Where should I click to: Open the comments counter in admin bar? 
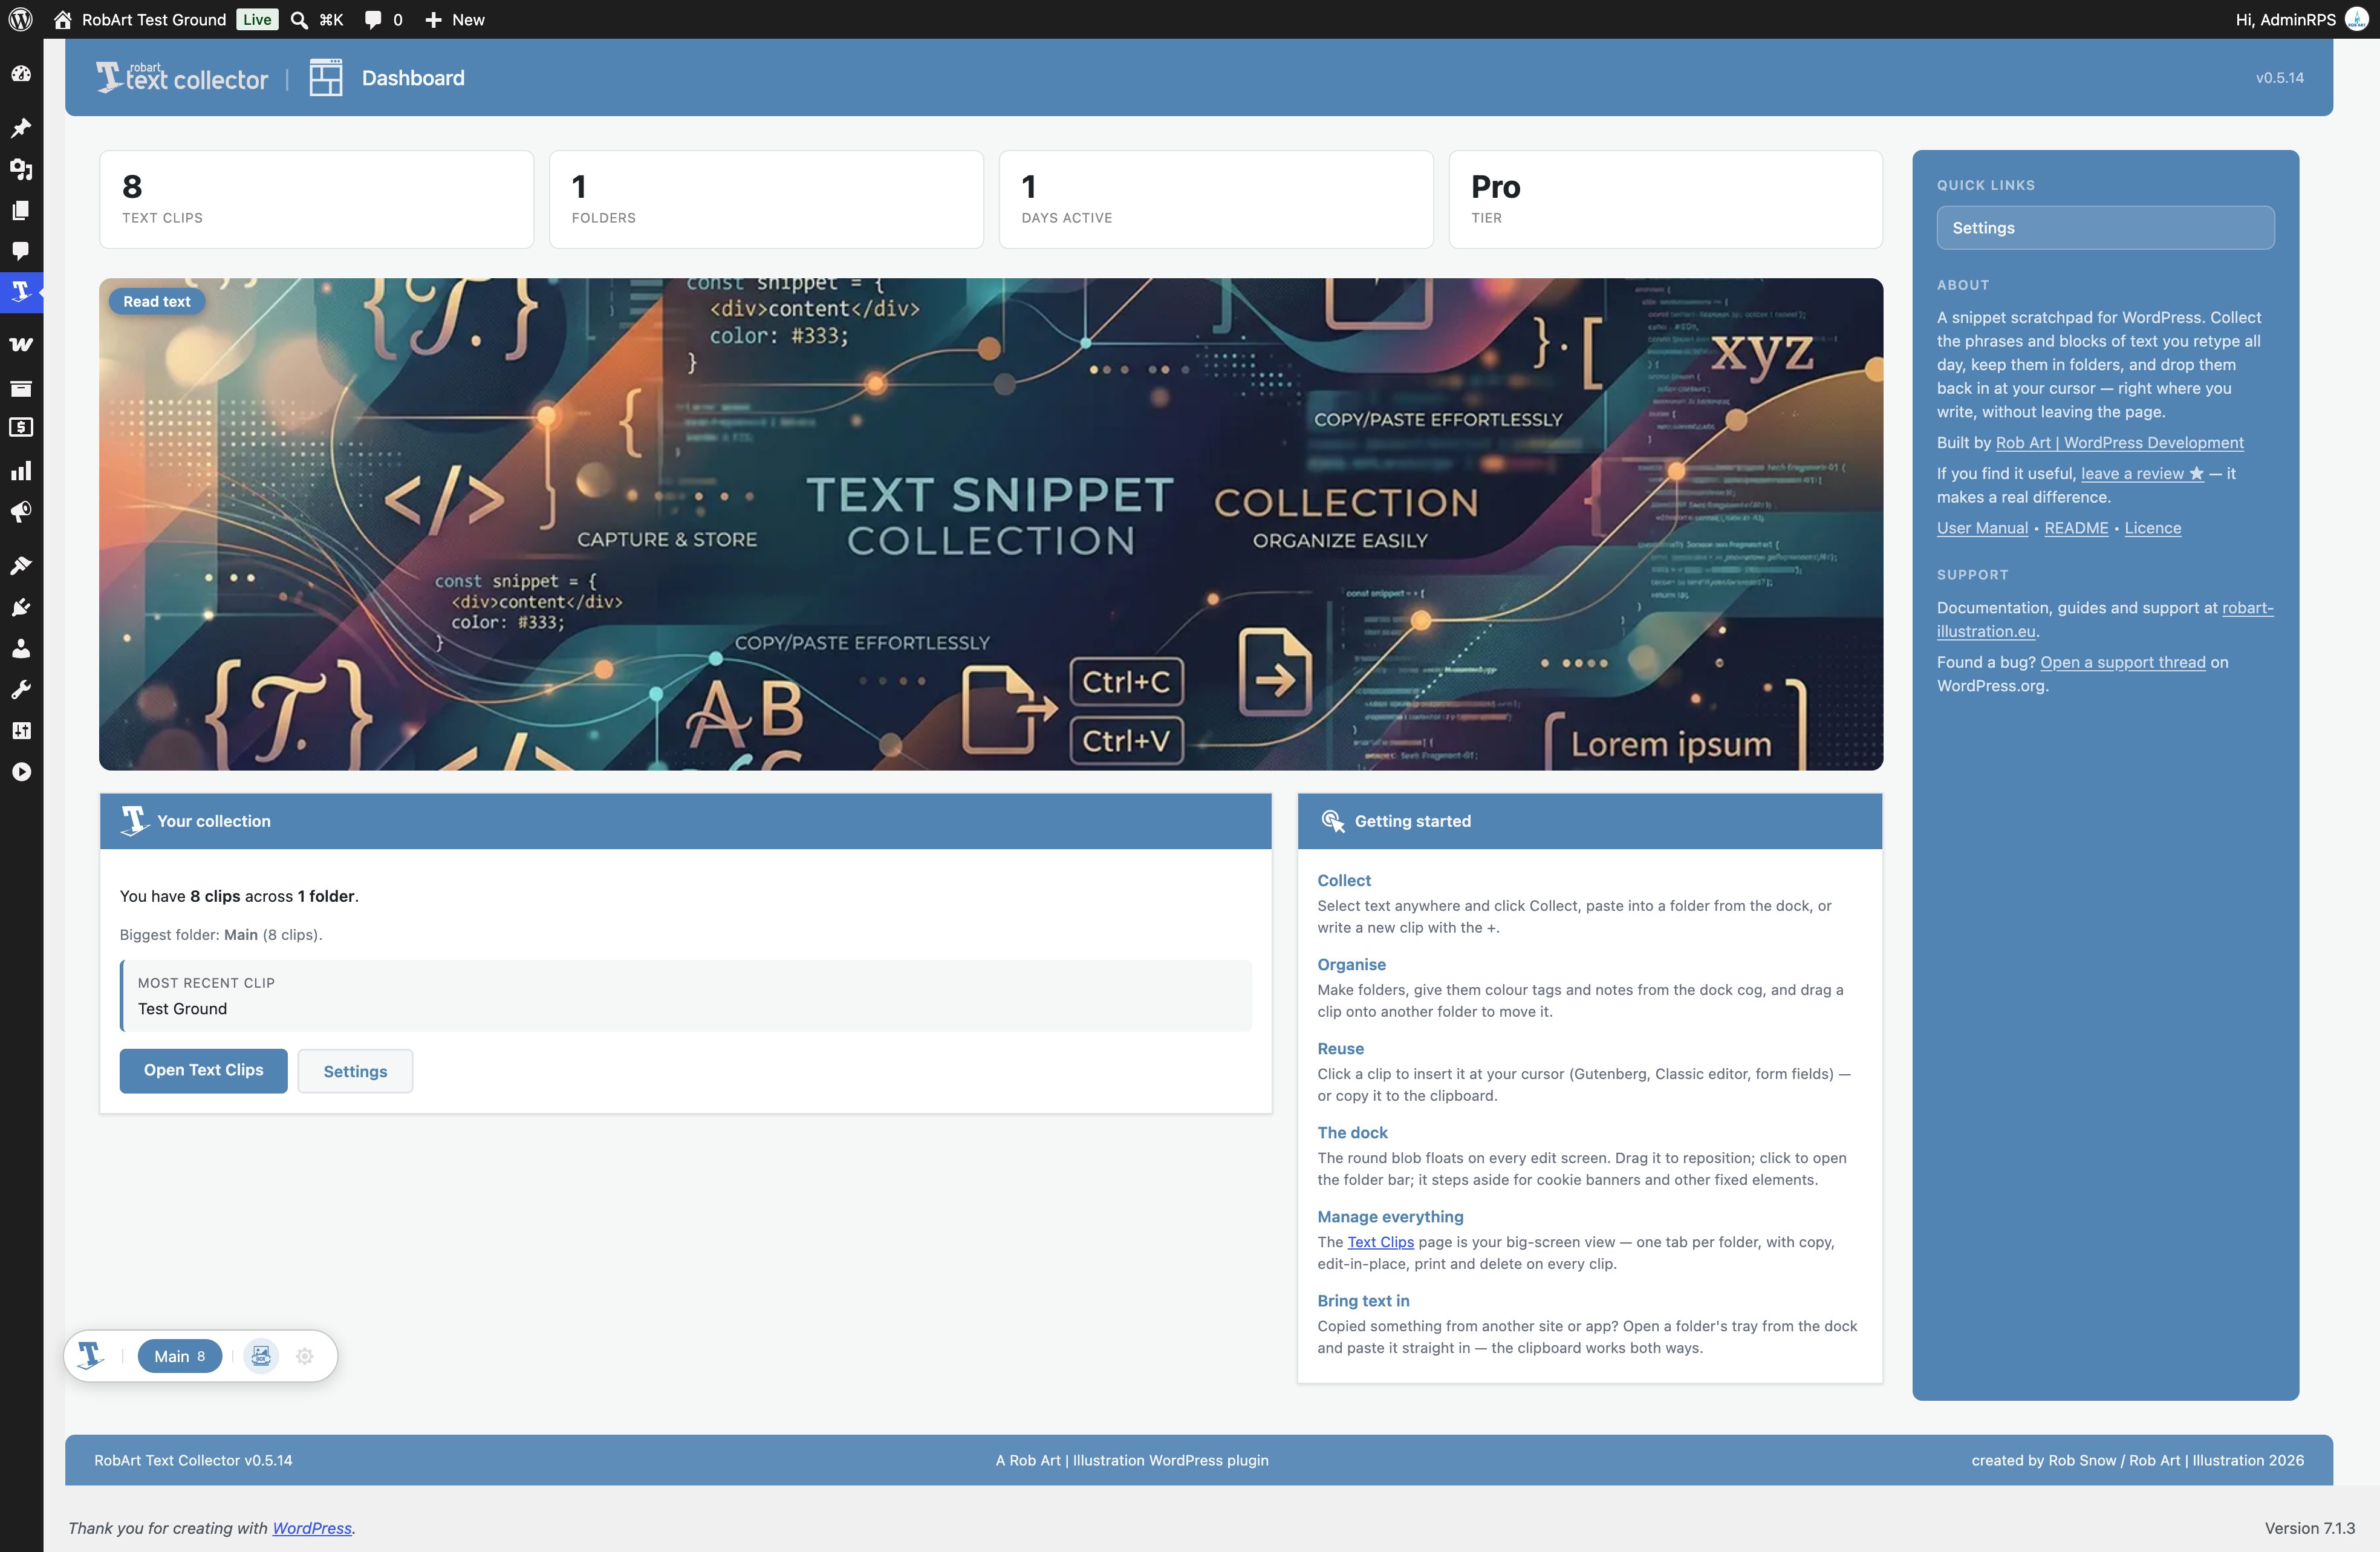point(384,19)
